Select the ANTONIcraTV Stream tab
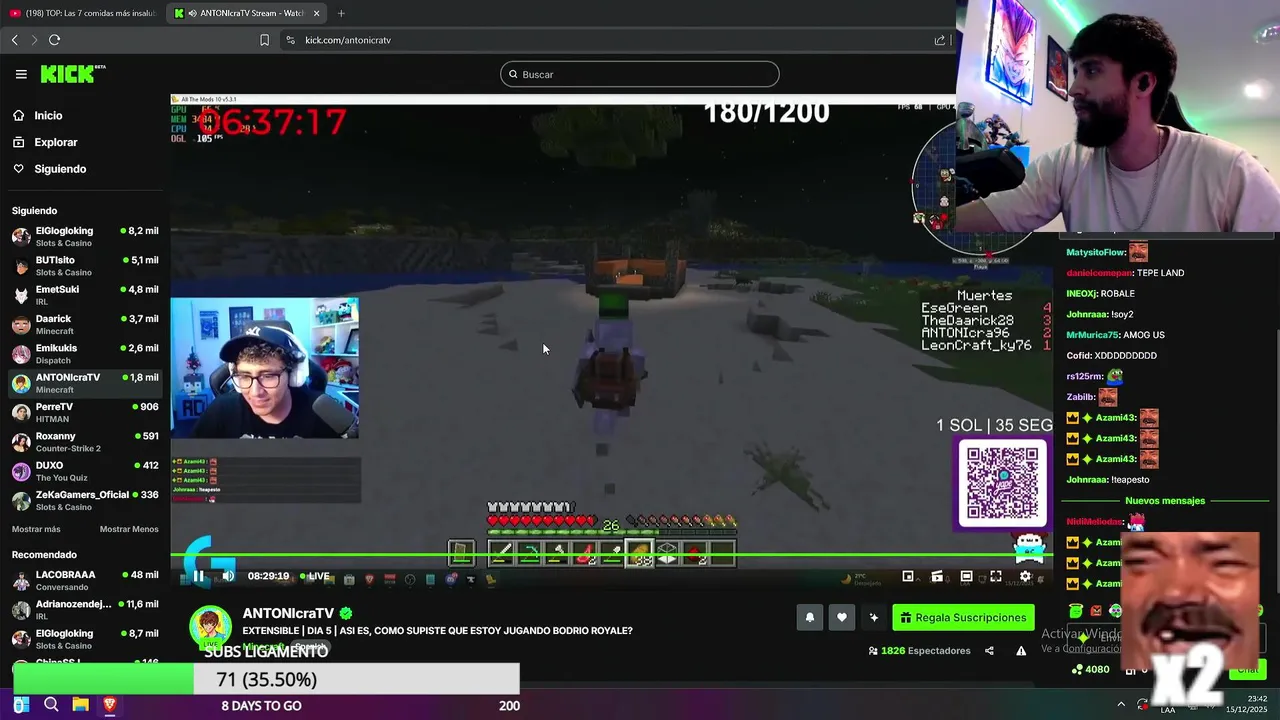The height and width of the screenshot is (720, 1280). point(248,13)
